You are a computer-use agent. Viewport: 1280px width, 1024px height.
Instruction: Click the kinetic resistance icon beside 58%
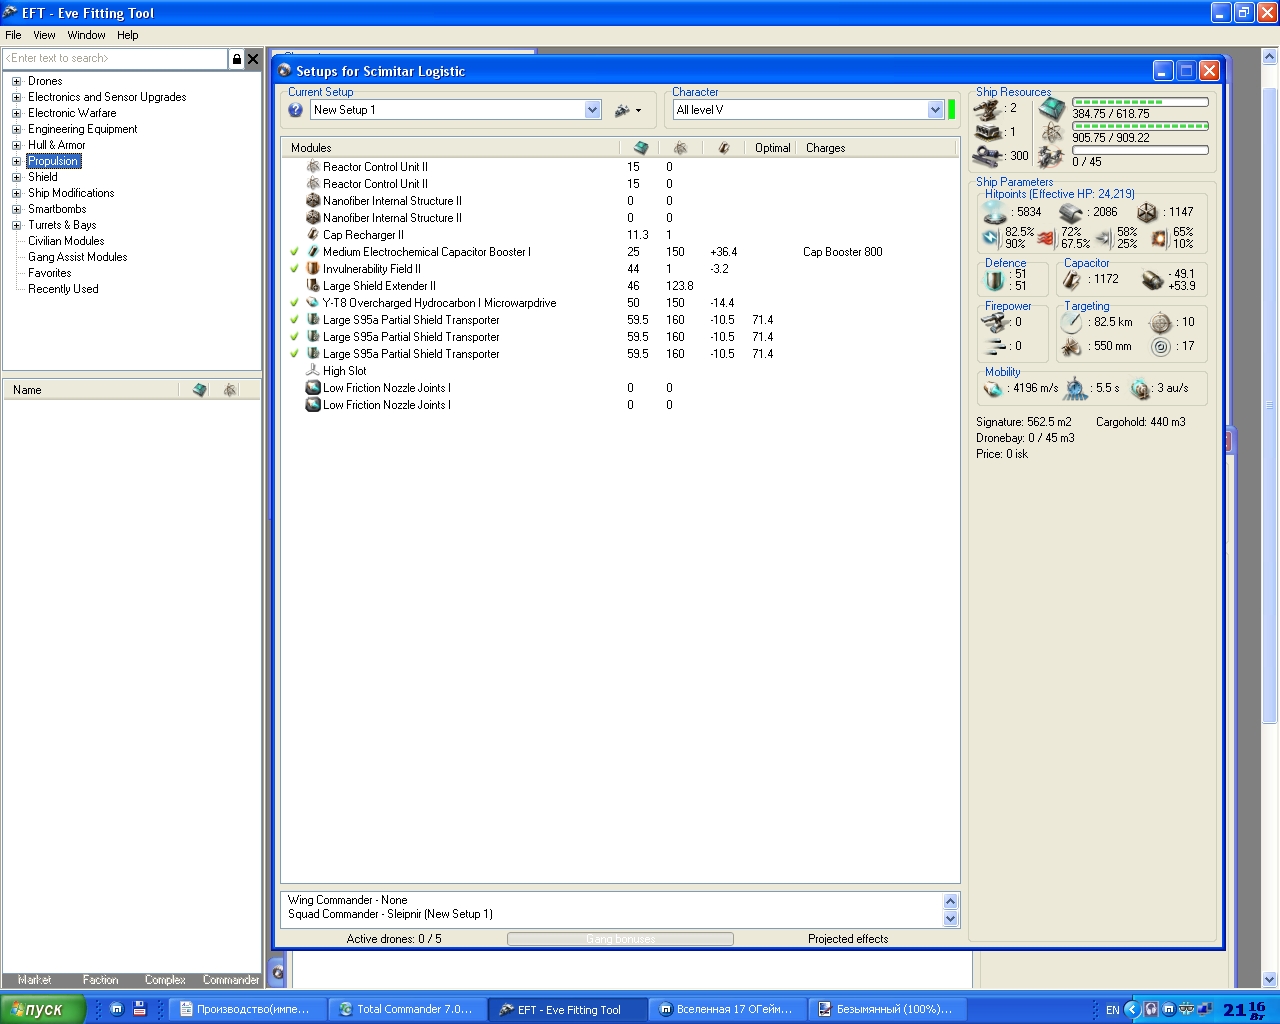[x=1104, y=238]
